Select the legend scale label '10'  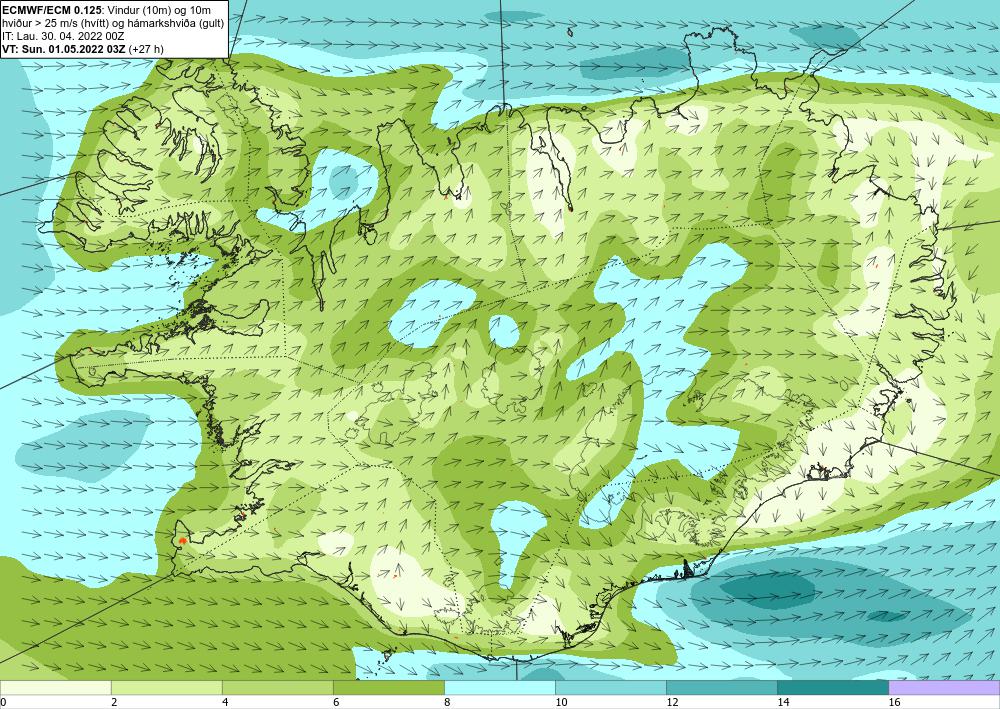point(561,703)
